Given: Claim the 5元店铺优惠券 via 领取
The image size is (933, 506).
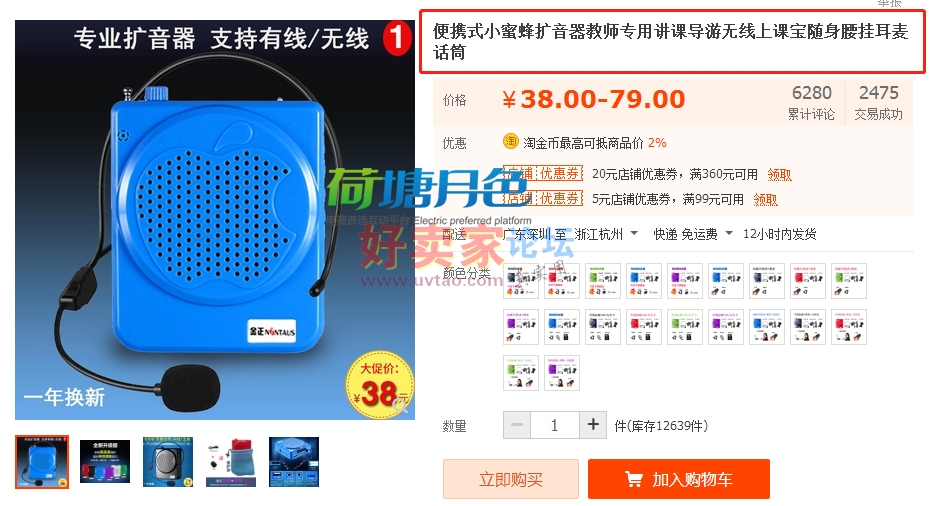Looking at the screenshot, I should [765, 199].
